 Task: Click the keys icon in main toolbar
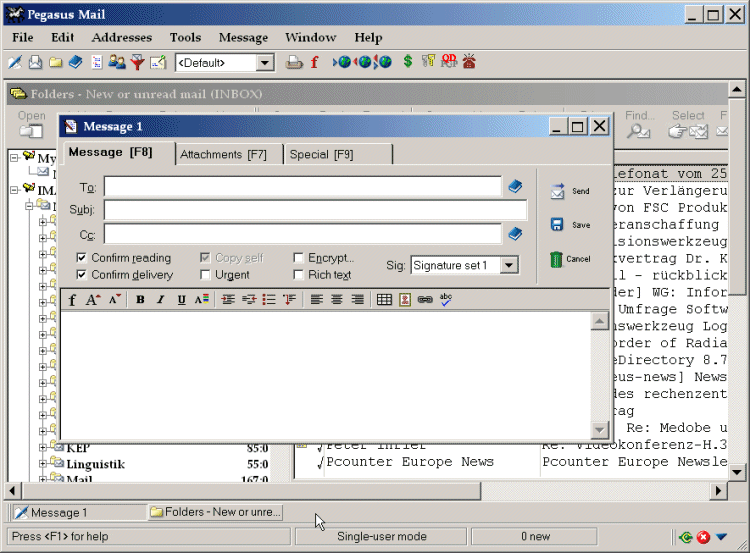(x=428, y=61)
